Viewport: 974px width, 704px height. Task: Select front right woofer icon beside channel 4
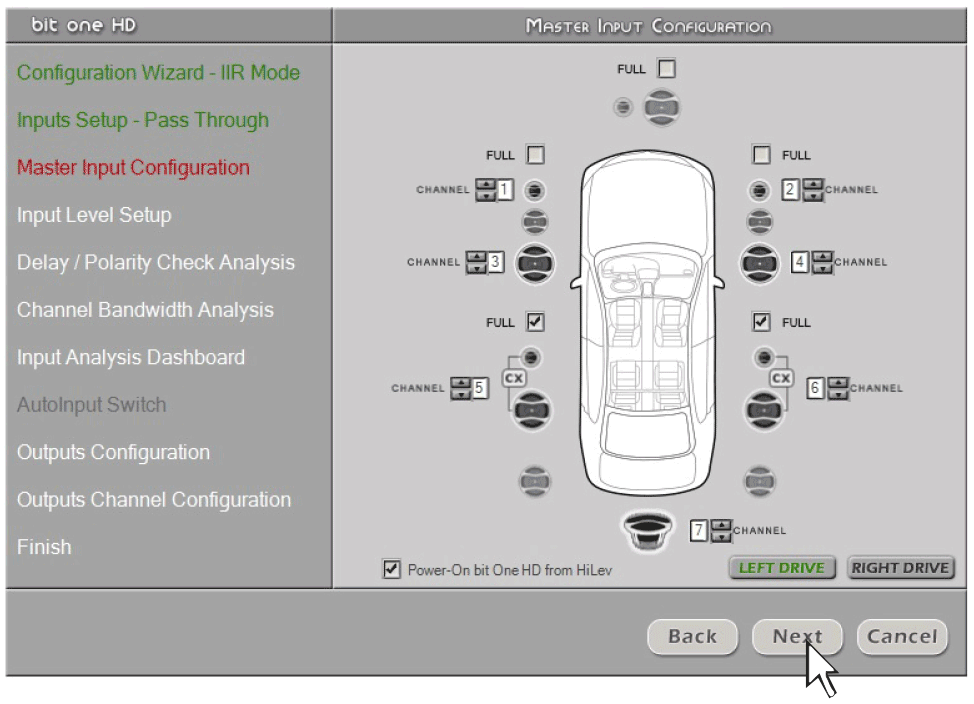(x=758, y=263)
